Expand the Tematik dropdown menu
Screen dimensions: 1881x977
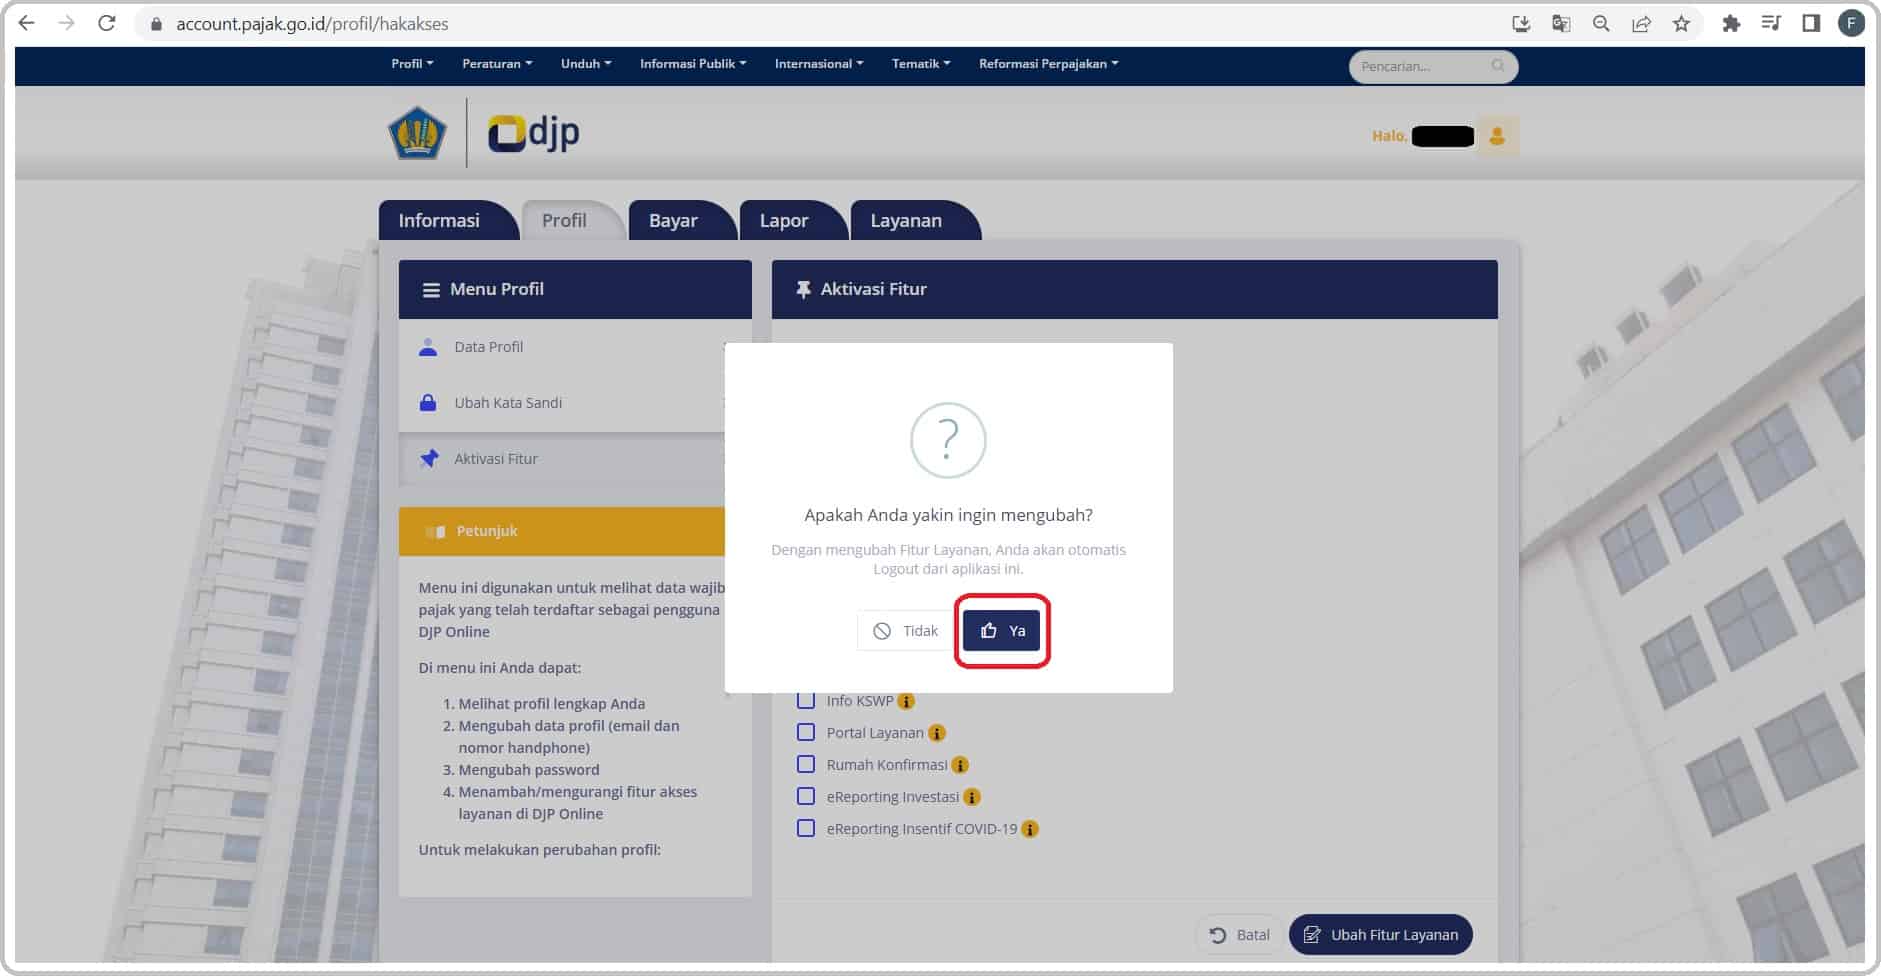coord(921,64)
